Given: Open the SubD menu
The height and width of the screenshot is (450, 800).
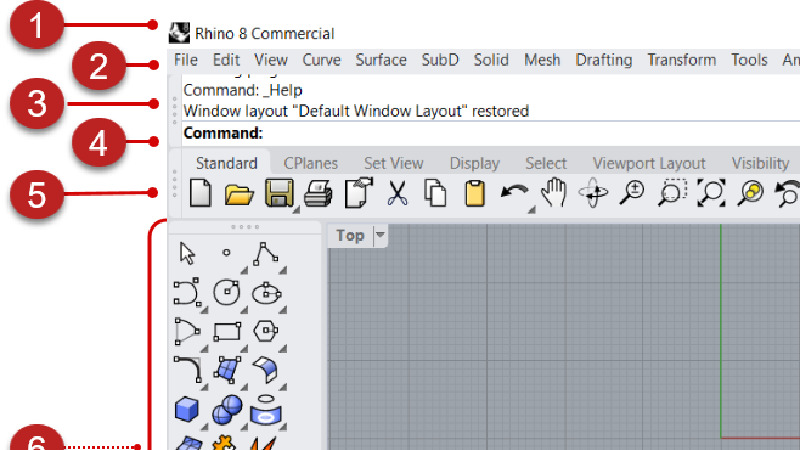Looking at the screenshot, I should [440, 60].
